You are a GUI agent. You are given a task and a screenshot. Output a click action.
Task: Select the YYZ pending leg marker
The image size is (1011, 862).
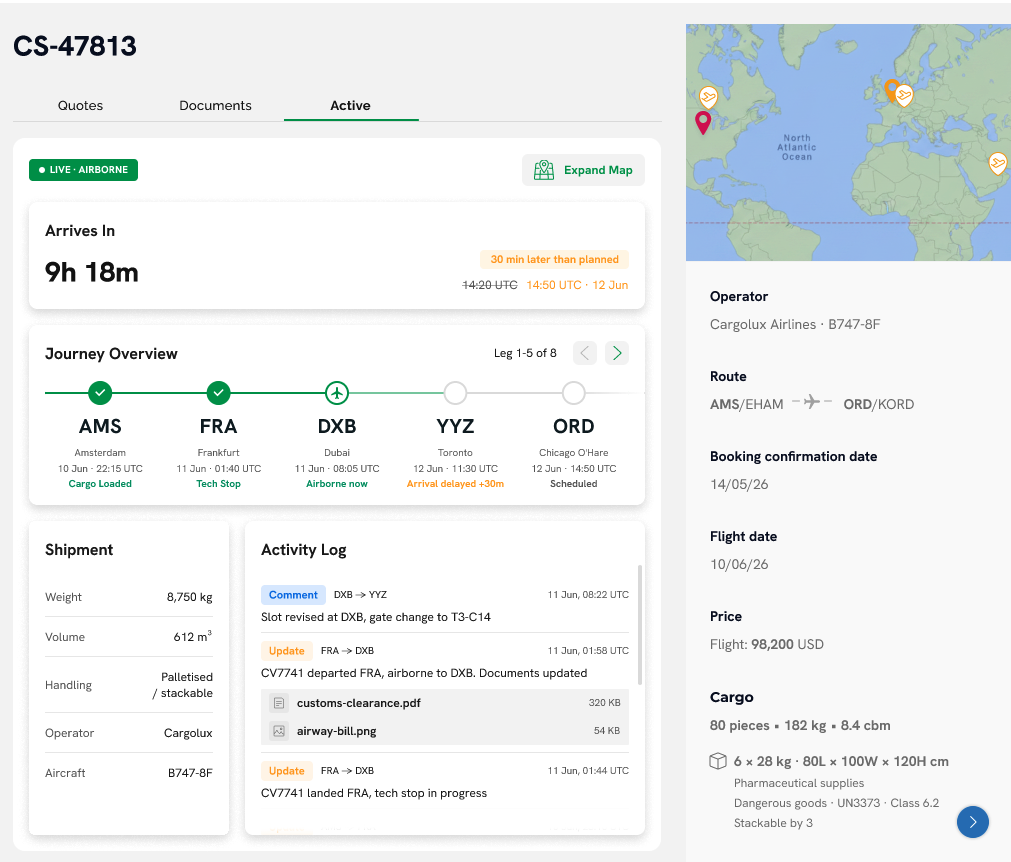pyautogui.click(x=455, y=392)
